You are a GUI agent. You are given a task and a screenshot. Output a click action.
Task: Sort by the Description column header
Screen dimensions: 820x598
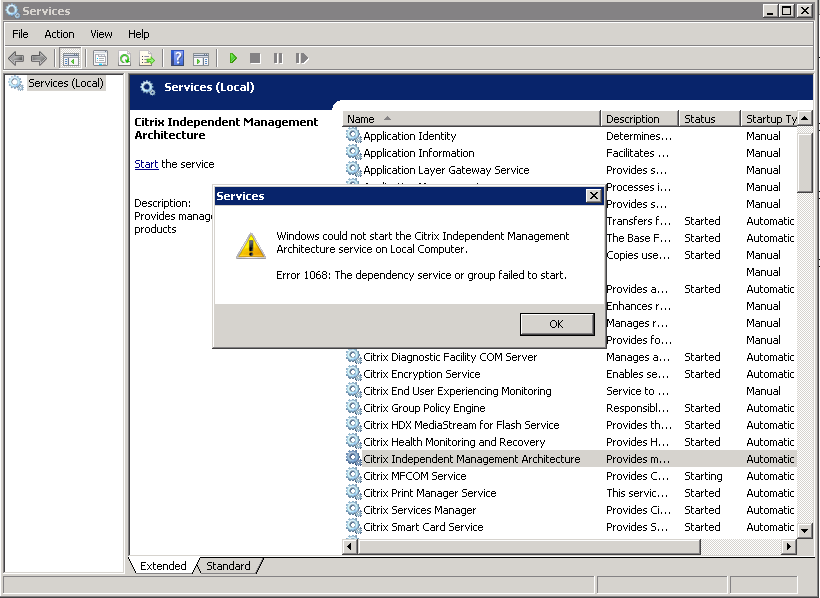[x=640, y=119]
